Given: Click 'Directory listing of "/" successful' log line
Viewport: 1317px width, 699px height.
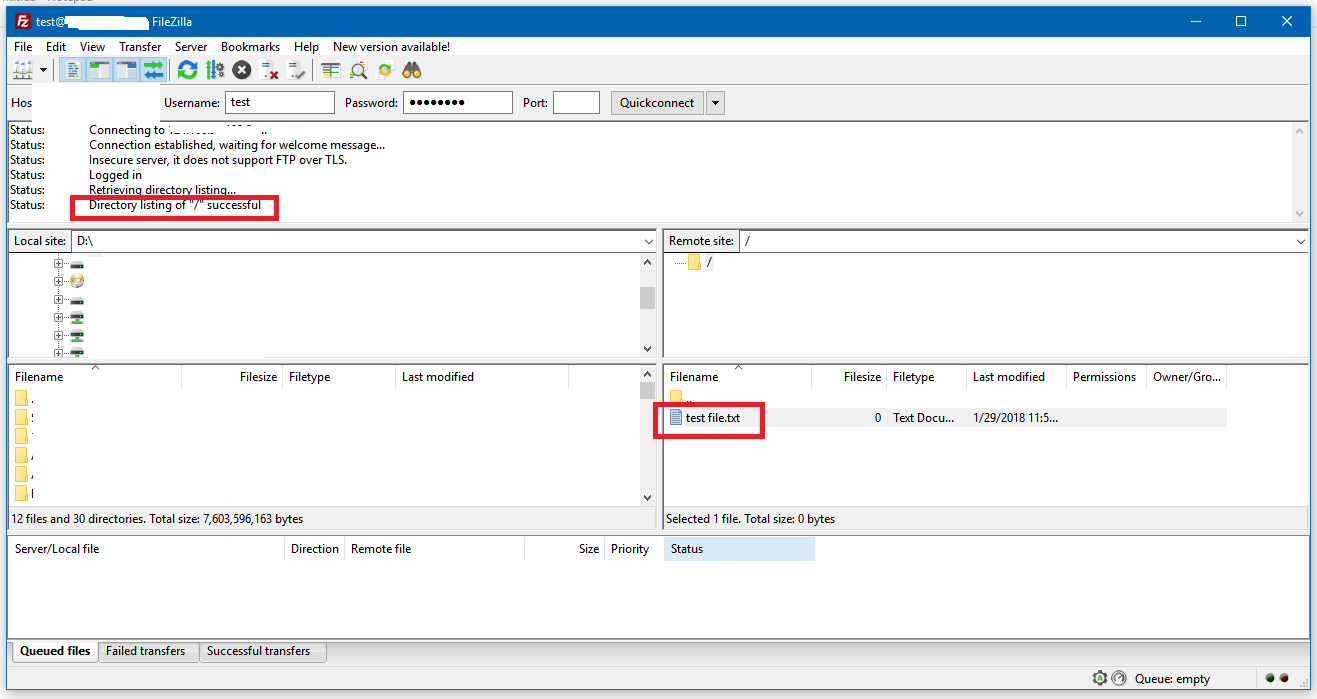Looking at the screenshot, I should tap(175, 205).
